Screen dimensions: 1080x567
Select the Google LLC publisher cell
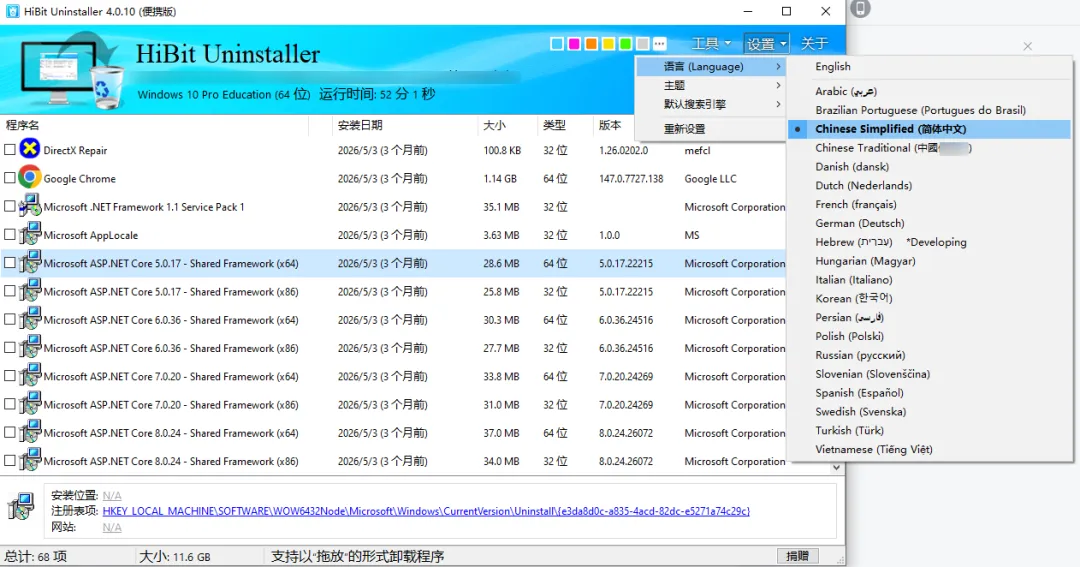[710, 178]
